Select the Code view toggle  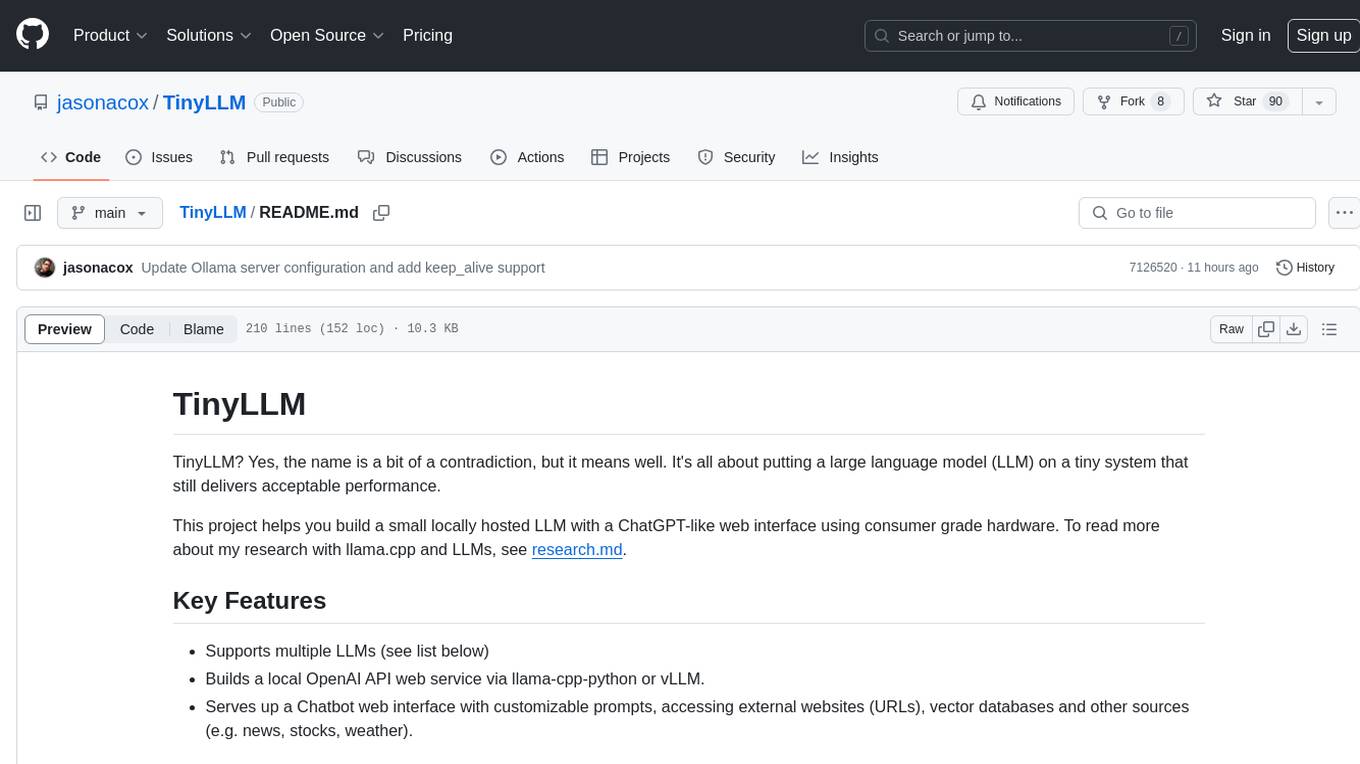[x=137, y=329]
